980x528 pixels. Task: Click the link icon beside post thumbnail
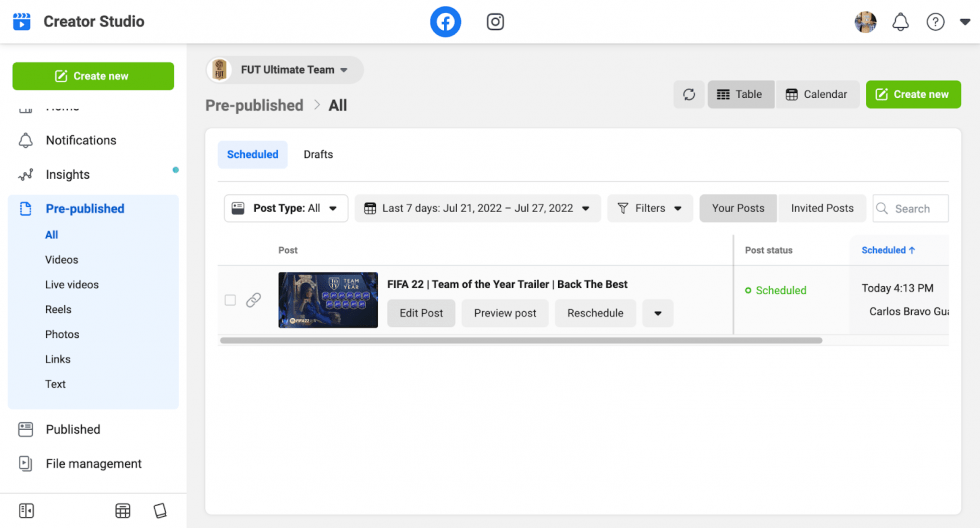click(253, 300)
